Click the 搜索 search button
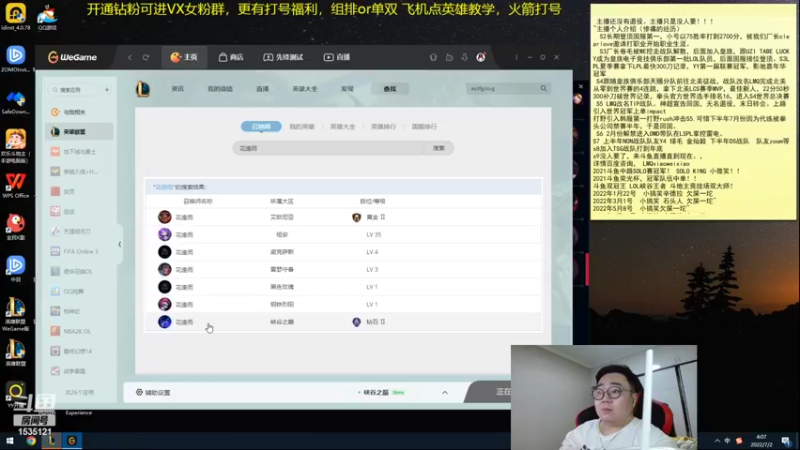Viewport: 800px width, 450px height. pyautogui.click(x=439, y=148)
